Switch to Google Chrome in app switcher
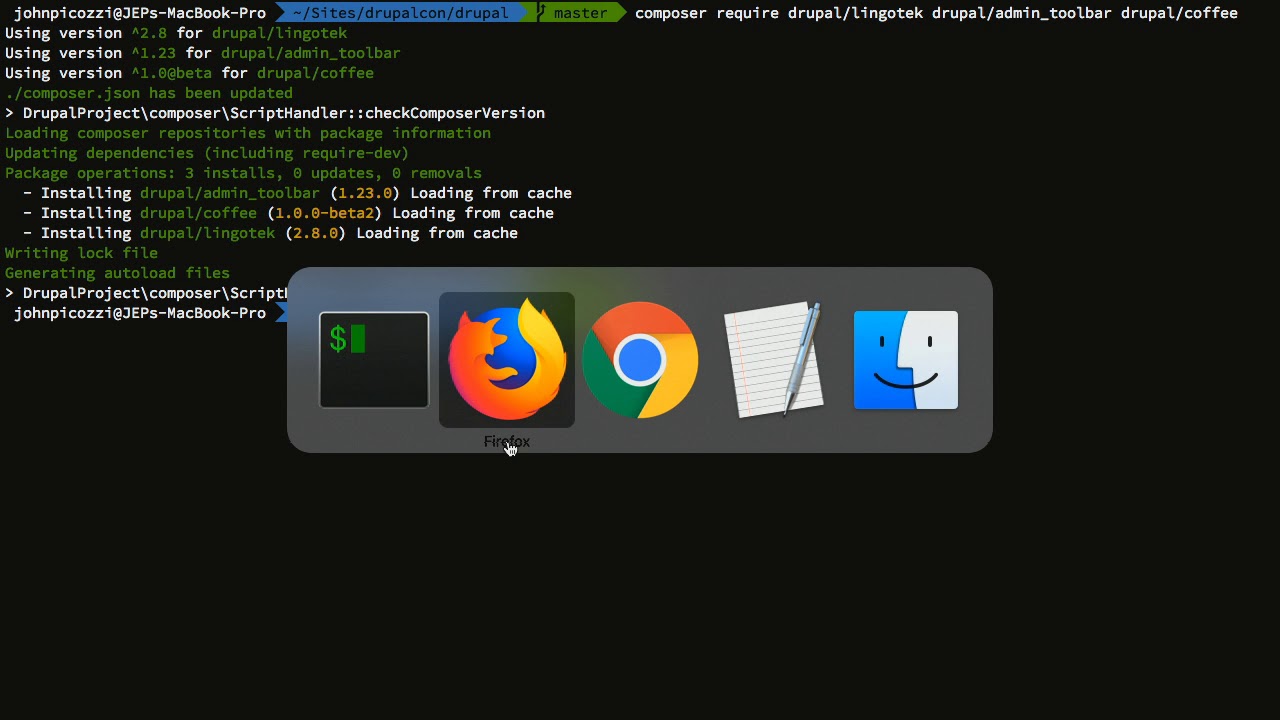Image resolution: width=1280 pixels, height=720 pixels. [x=640, y=360]
